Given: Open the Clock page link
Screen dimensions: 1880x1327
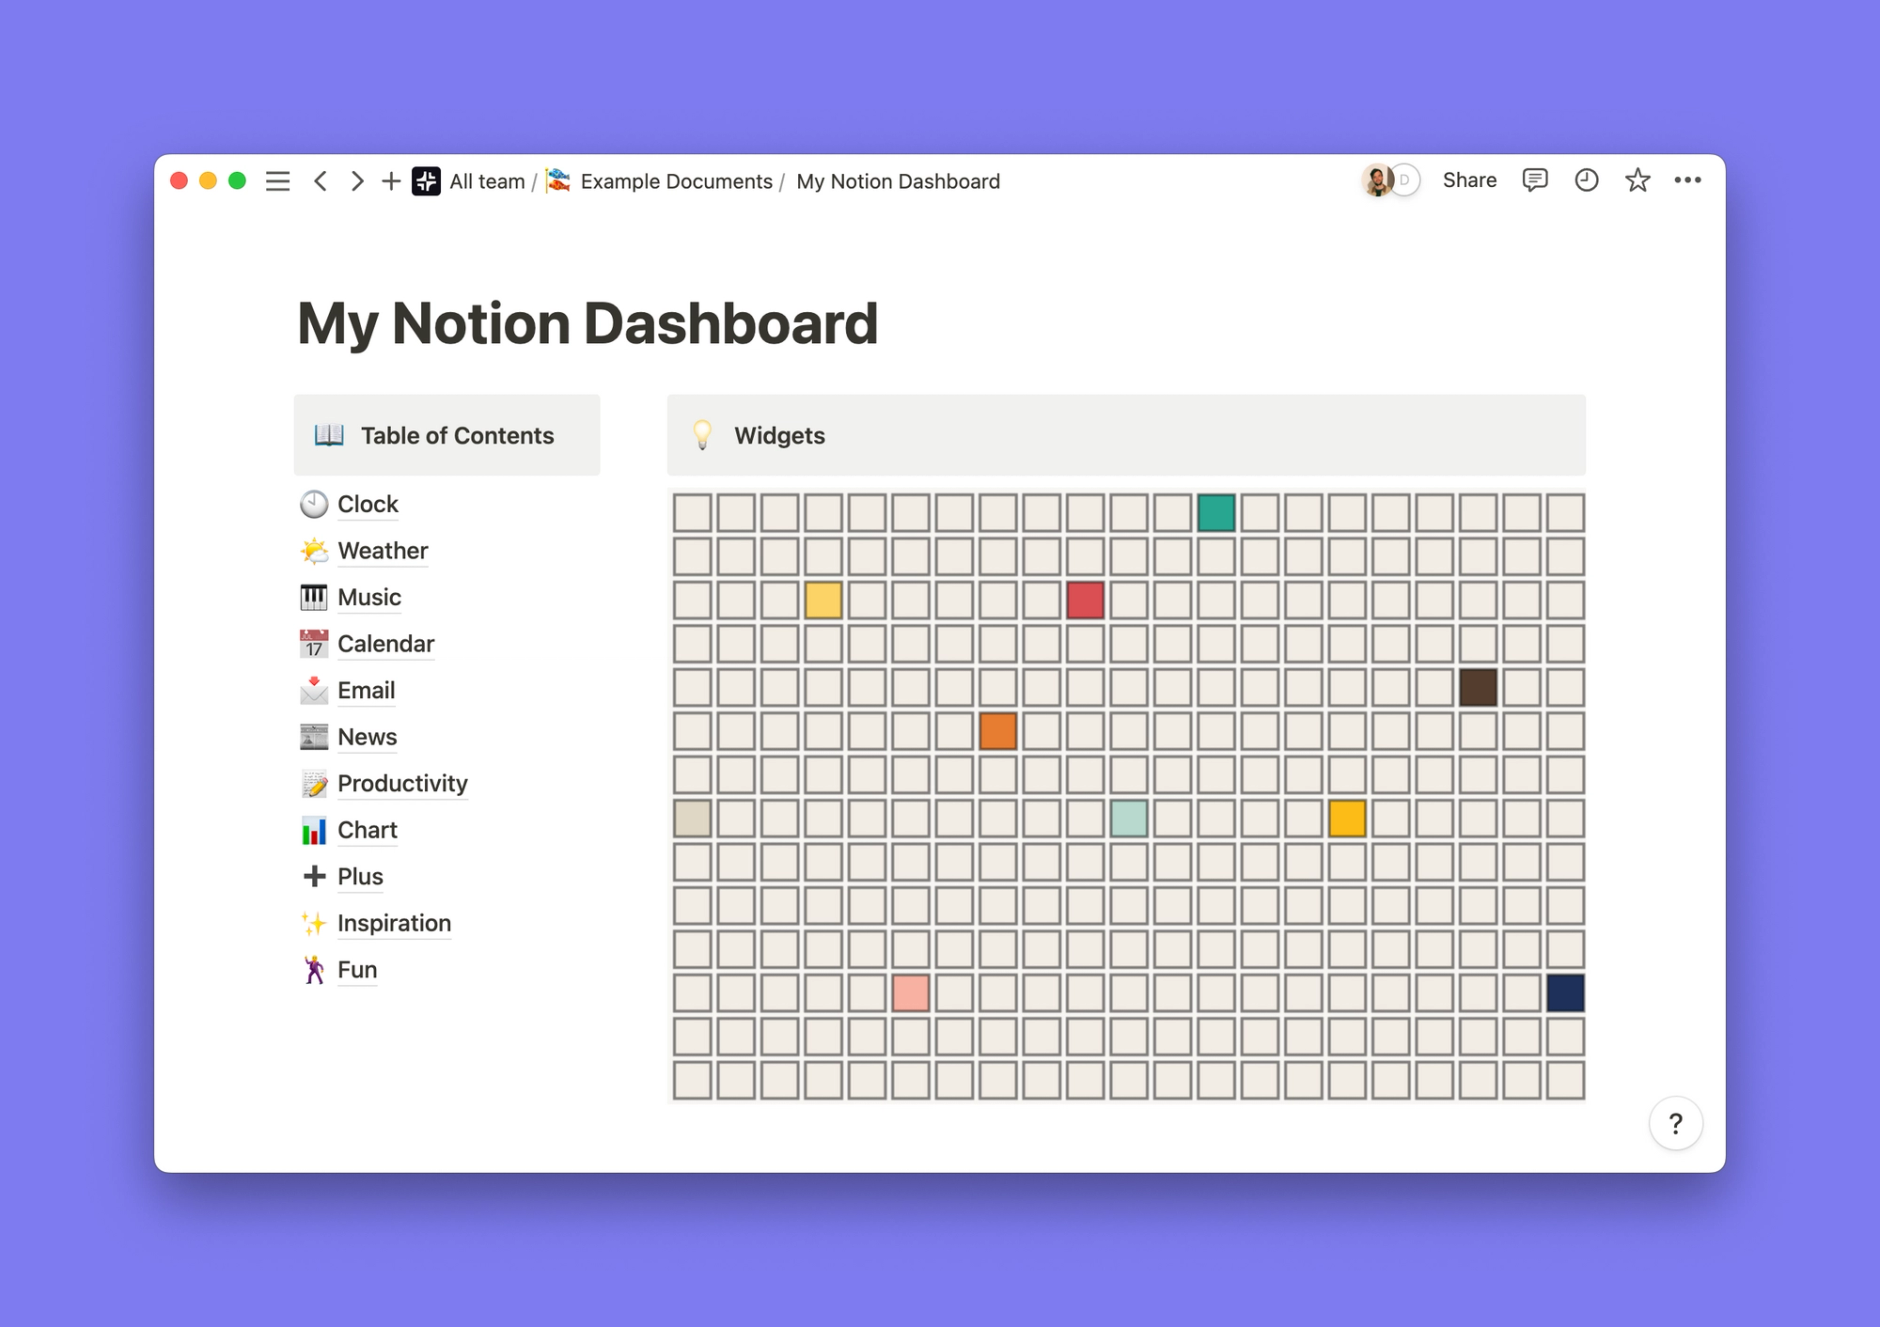Looking at the screenshot, I should point(367,504).
